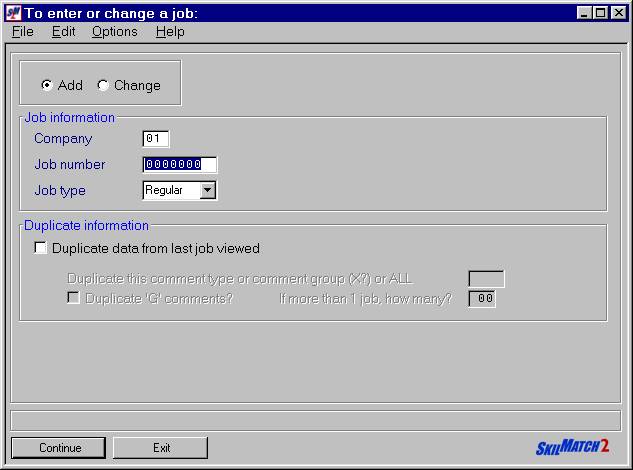Click the Company input field
The image size is (633, 470).
coord(156,138)
